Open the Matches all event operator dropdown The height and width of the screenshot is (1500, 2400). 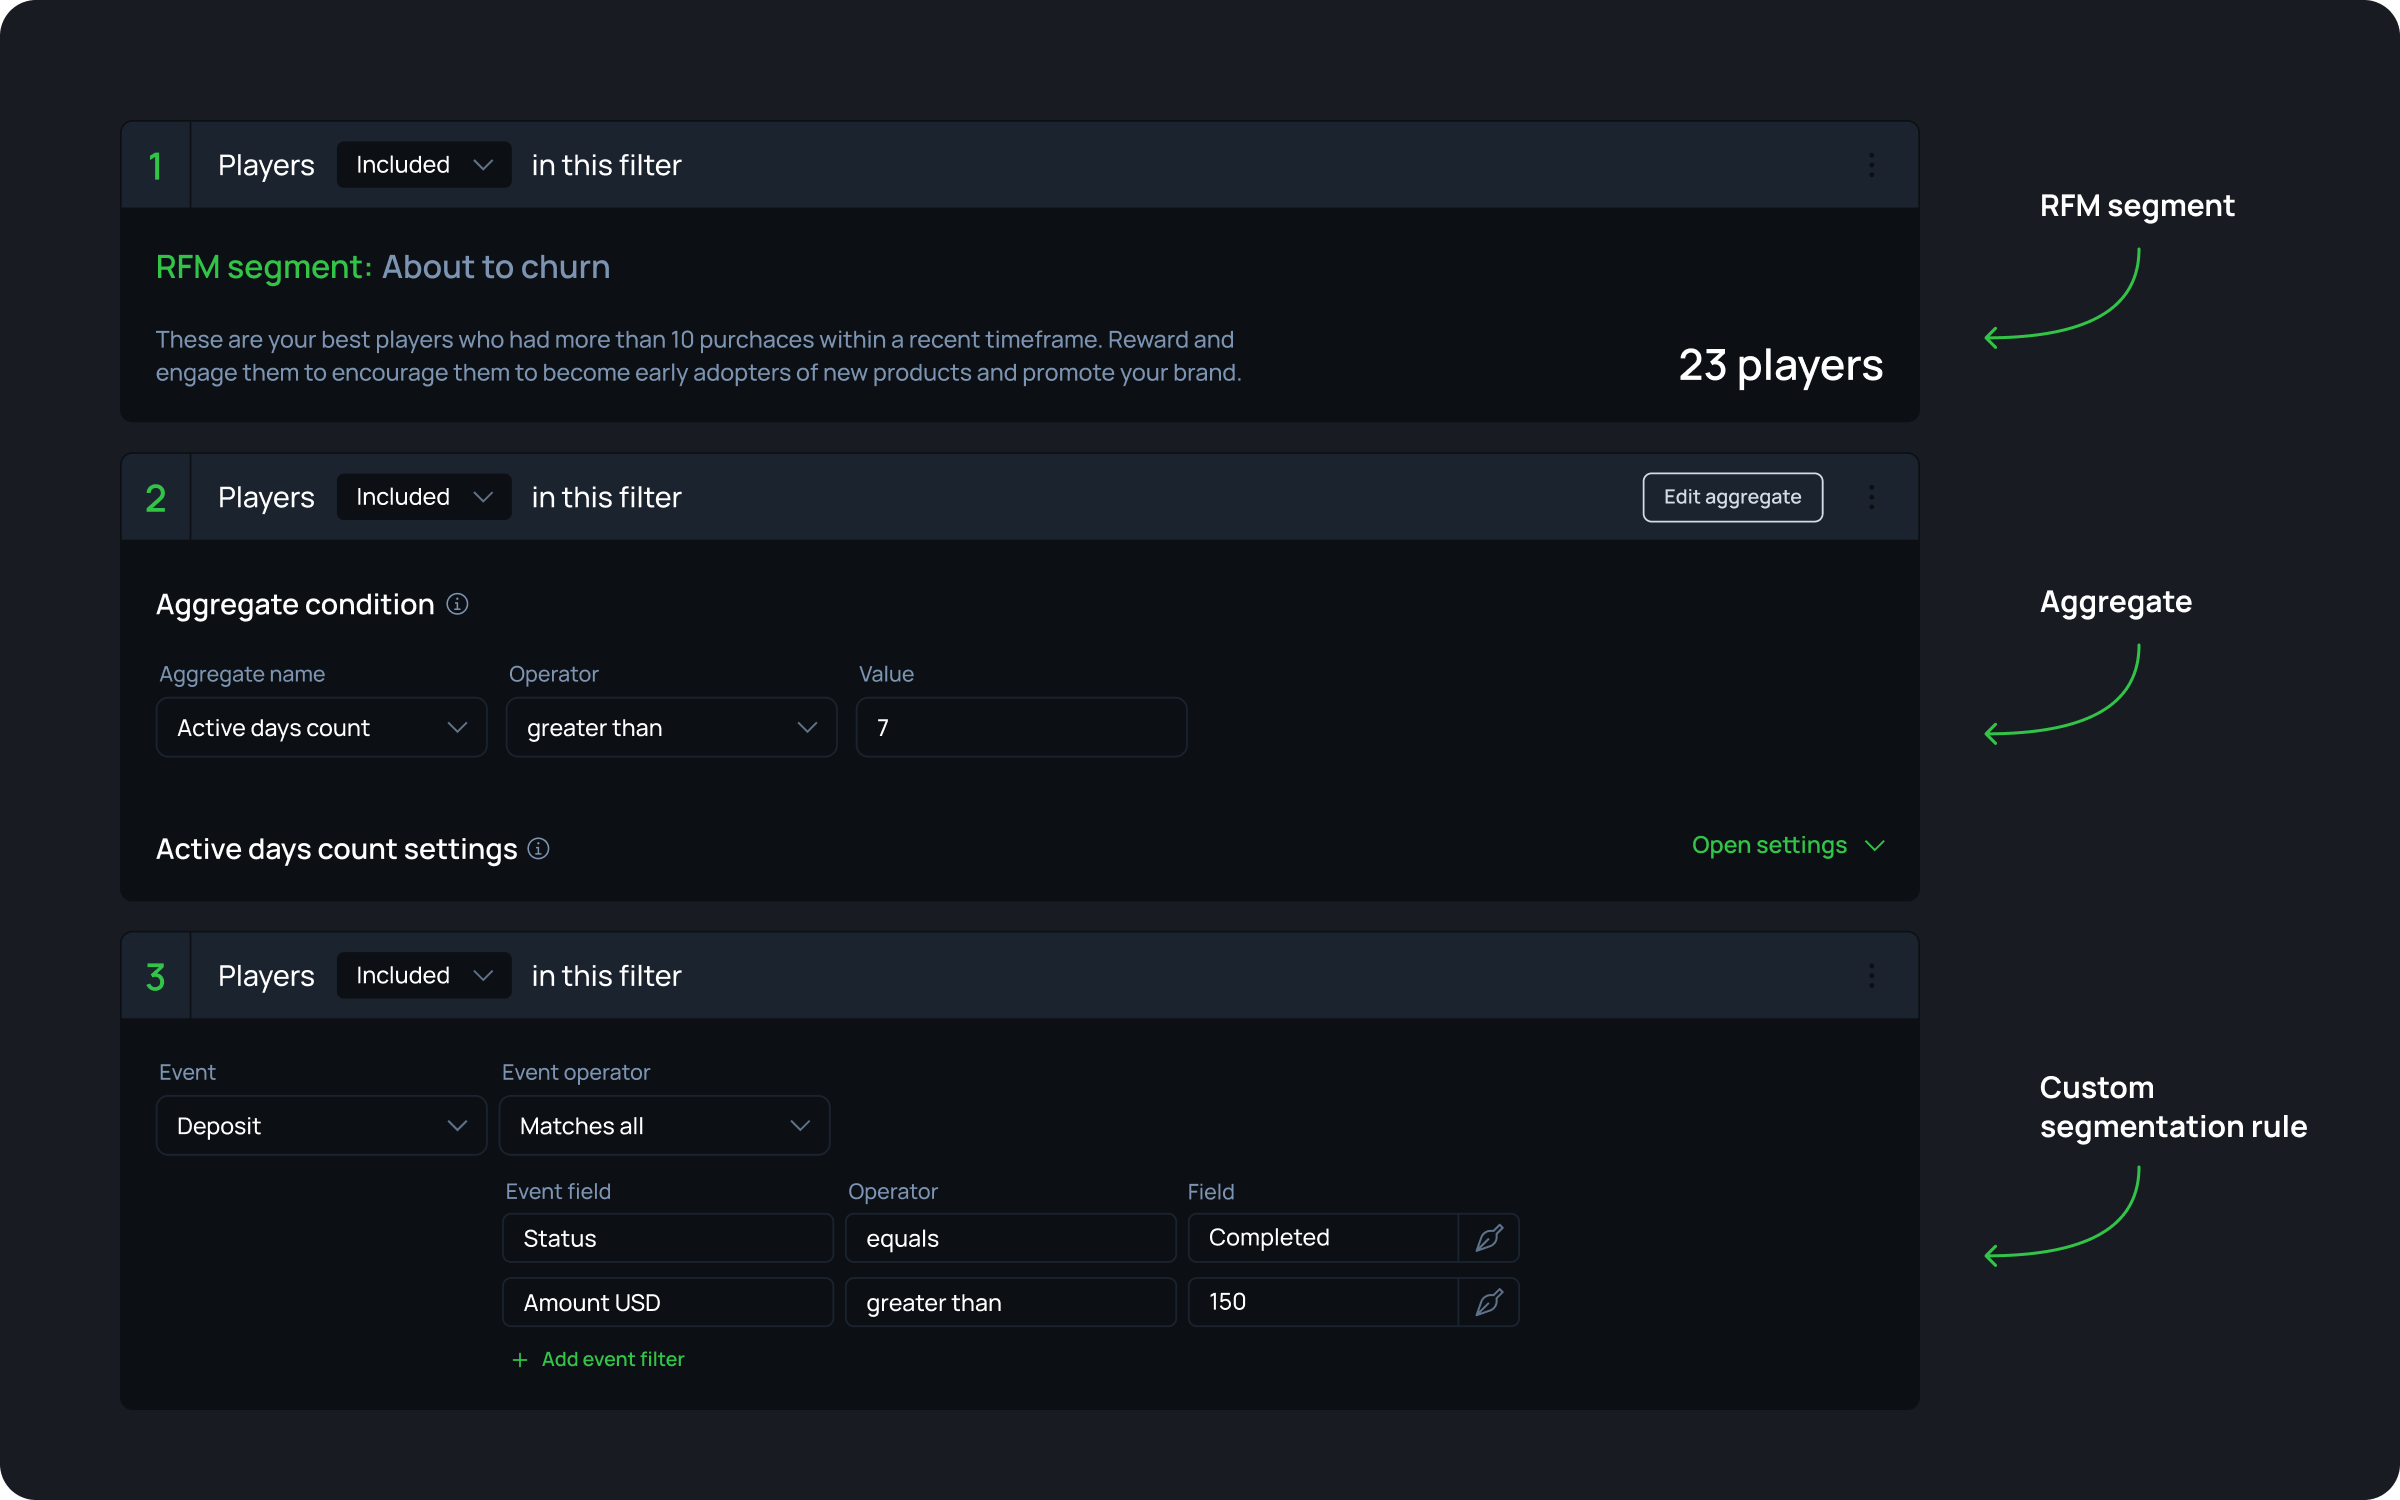pos(664,1126)
